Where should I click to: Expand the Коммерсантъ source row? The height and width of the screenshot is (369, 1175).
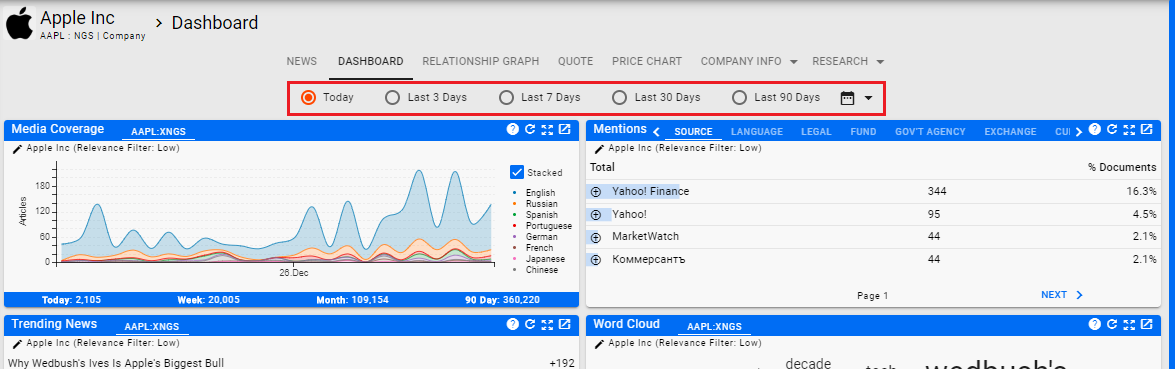pos(596,260)
